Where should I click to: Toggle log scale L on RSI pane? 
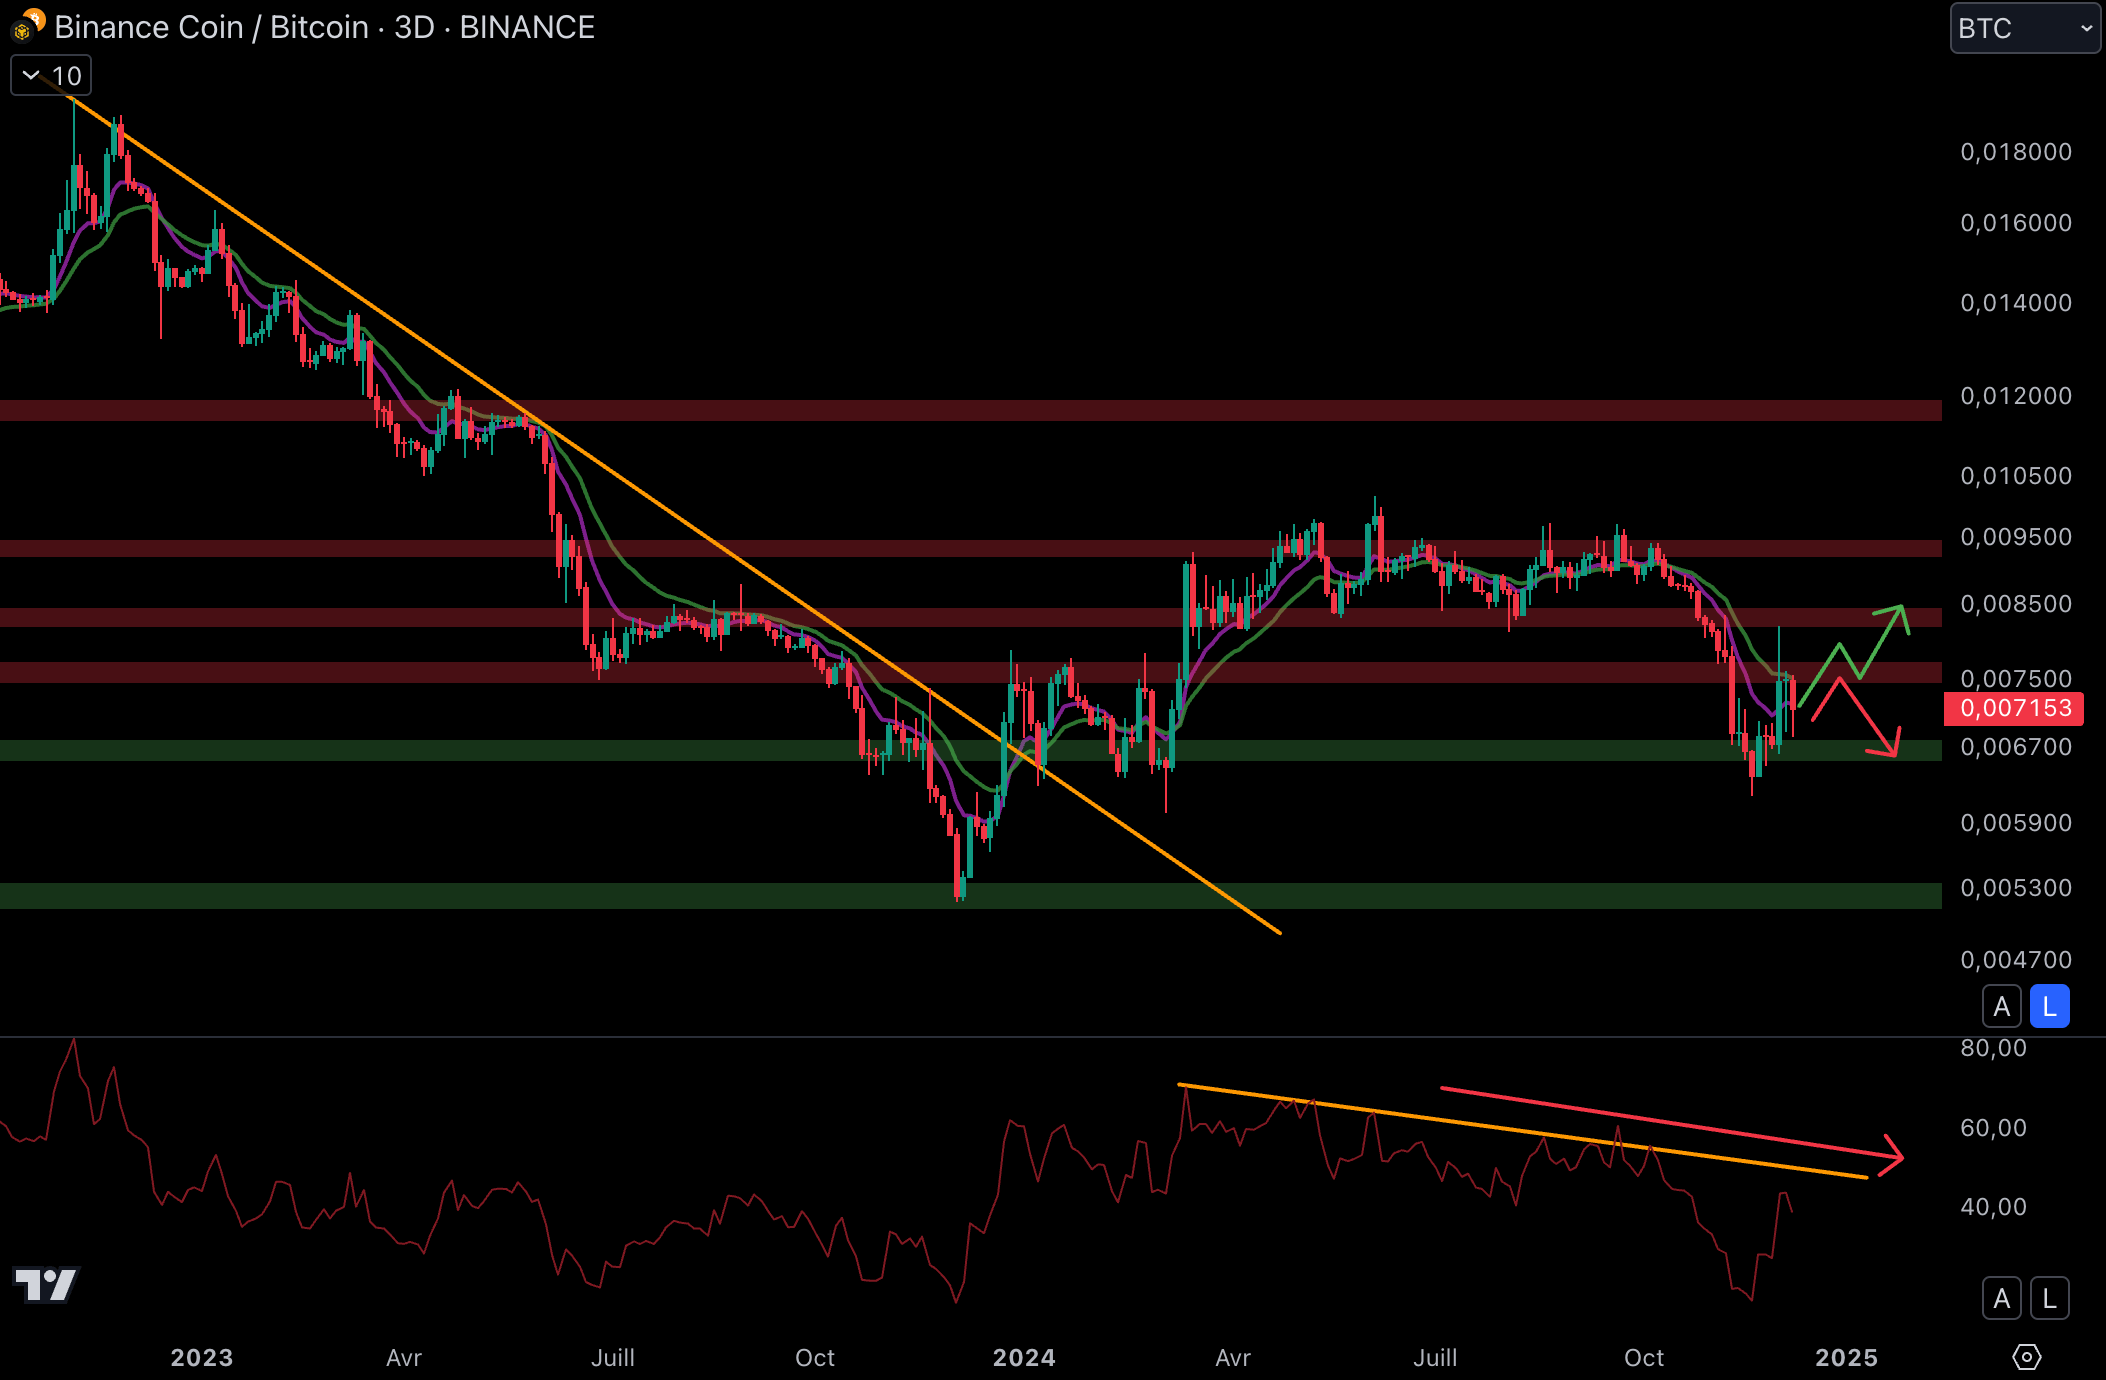click(x=2049, y=1299)
